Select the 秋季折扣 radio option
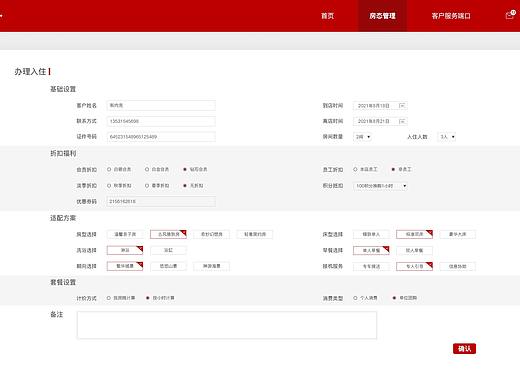Viewport: 520px width, 390px height. 119,185
